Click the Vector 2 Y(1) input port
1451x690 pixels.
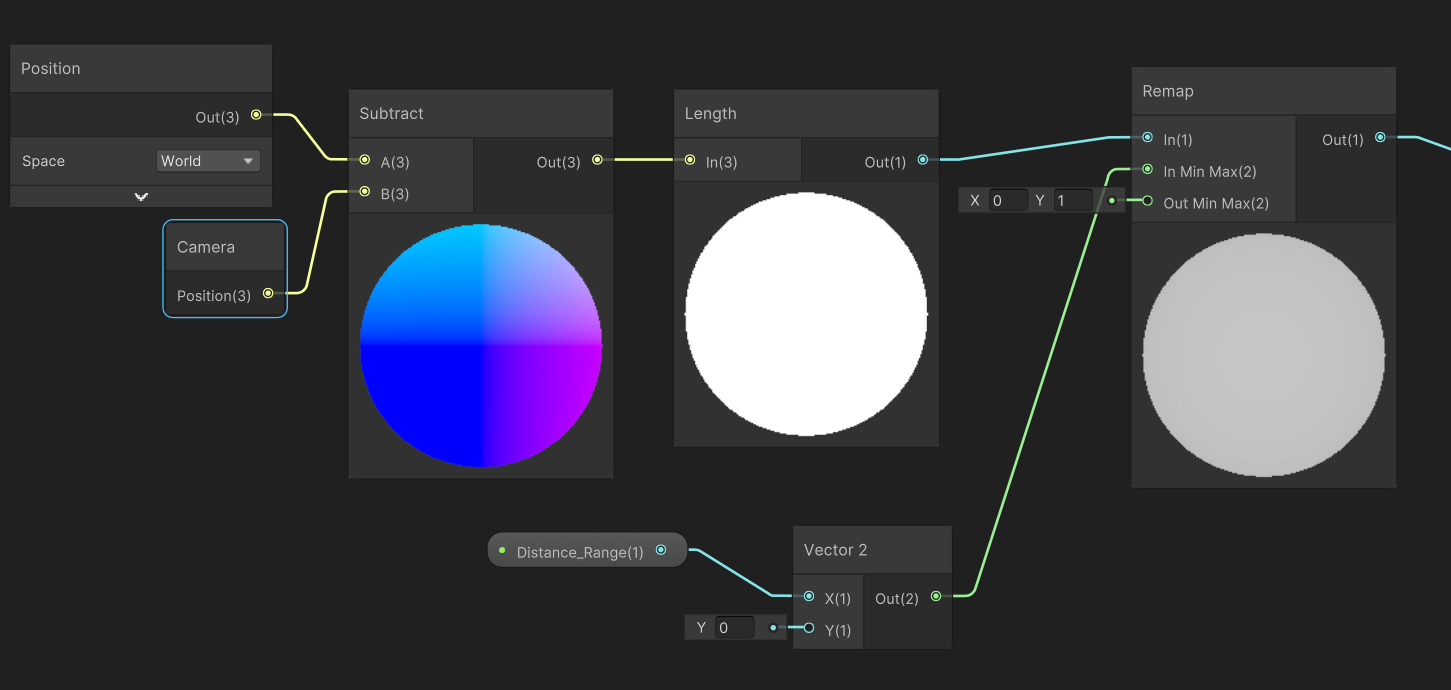(x=808, y=628)
